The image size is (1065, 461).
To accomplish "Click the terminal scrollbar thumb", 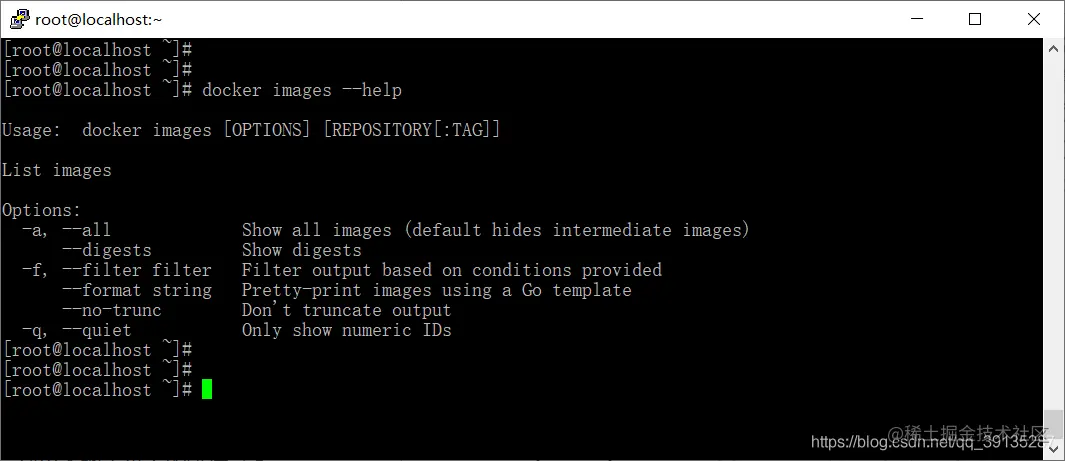I will point(1053,424).
